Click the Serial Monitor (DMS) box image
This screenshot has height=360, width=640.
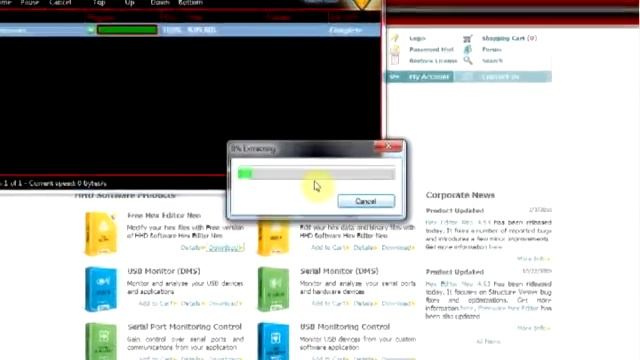pos(273,289)
